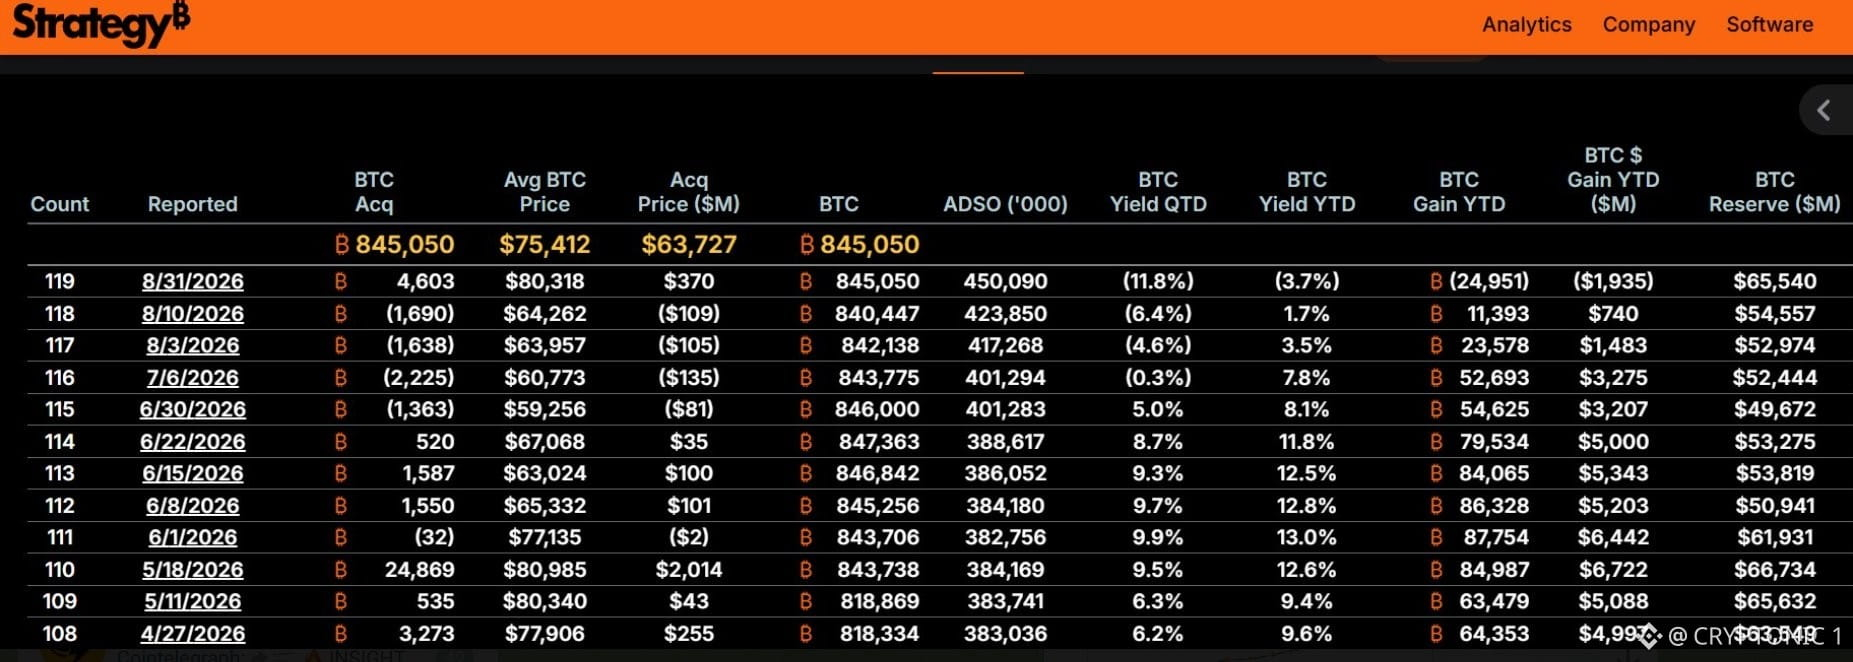Image resolution: width=1853 pixels, height=662 pixels.
Task: Open the Software menu
Action: [x=1769, y=25]
